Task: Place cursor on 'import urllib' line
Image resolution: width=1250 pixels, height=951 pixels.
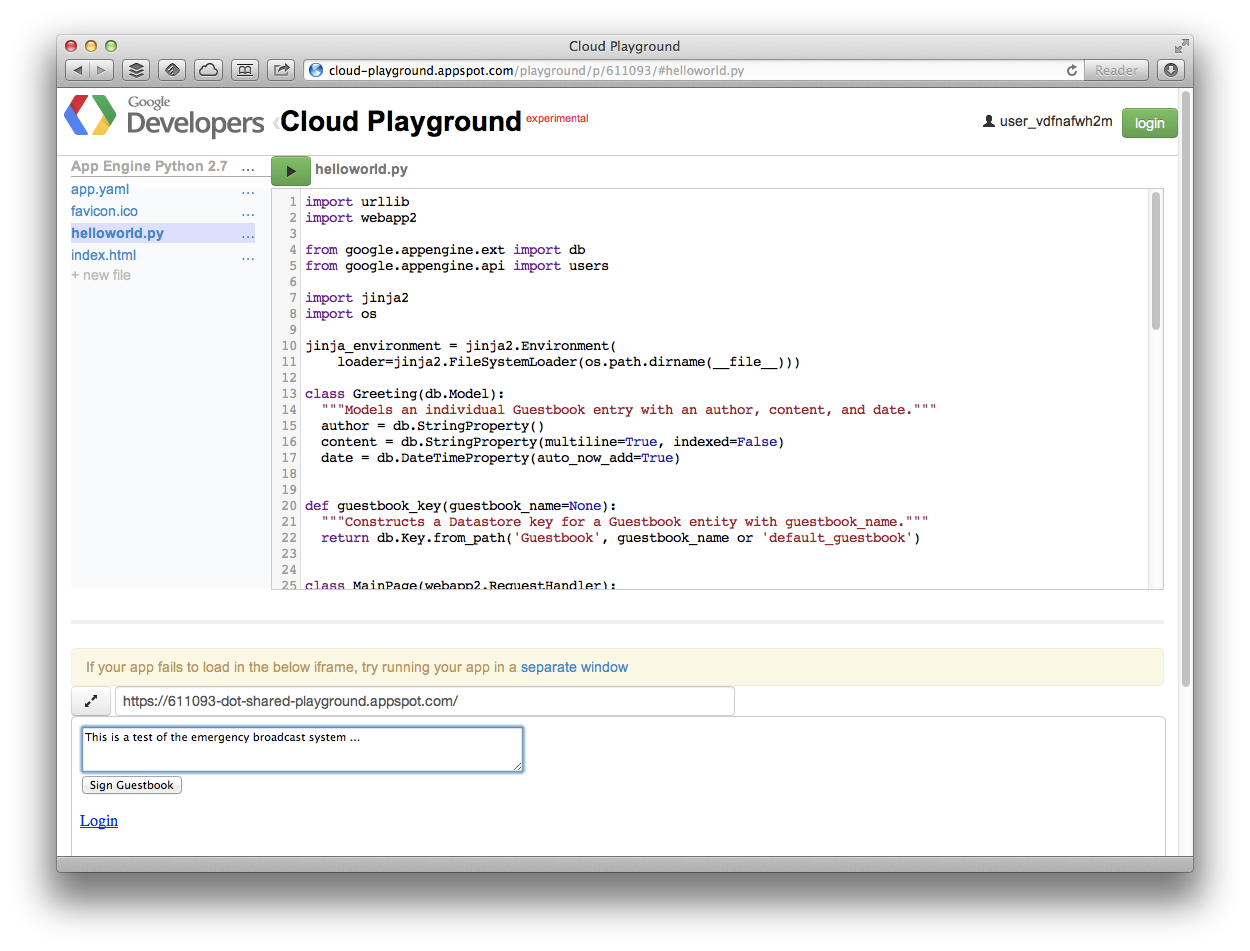Action: 357,202
